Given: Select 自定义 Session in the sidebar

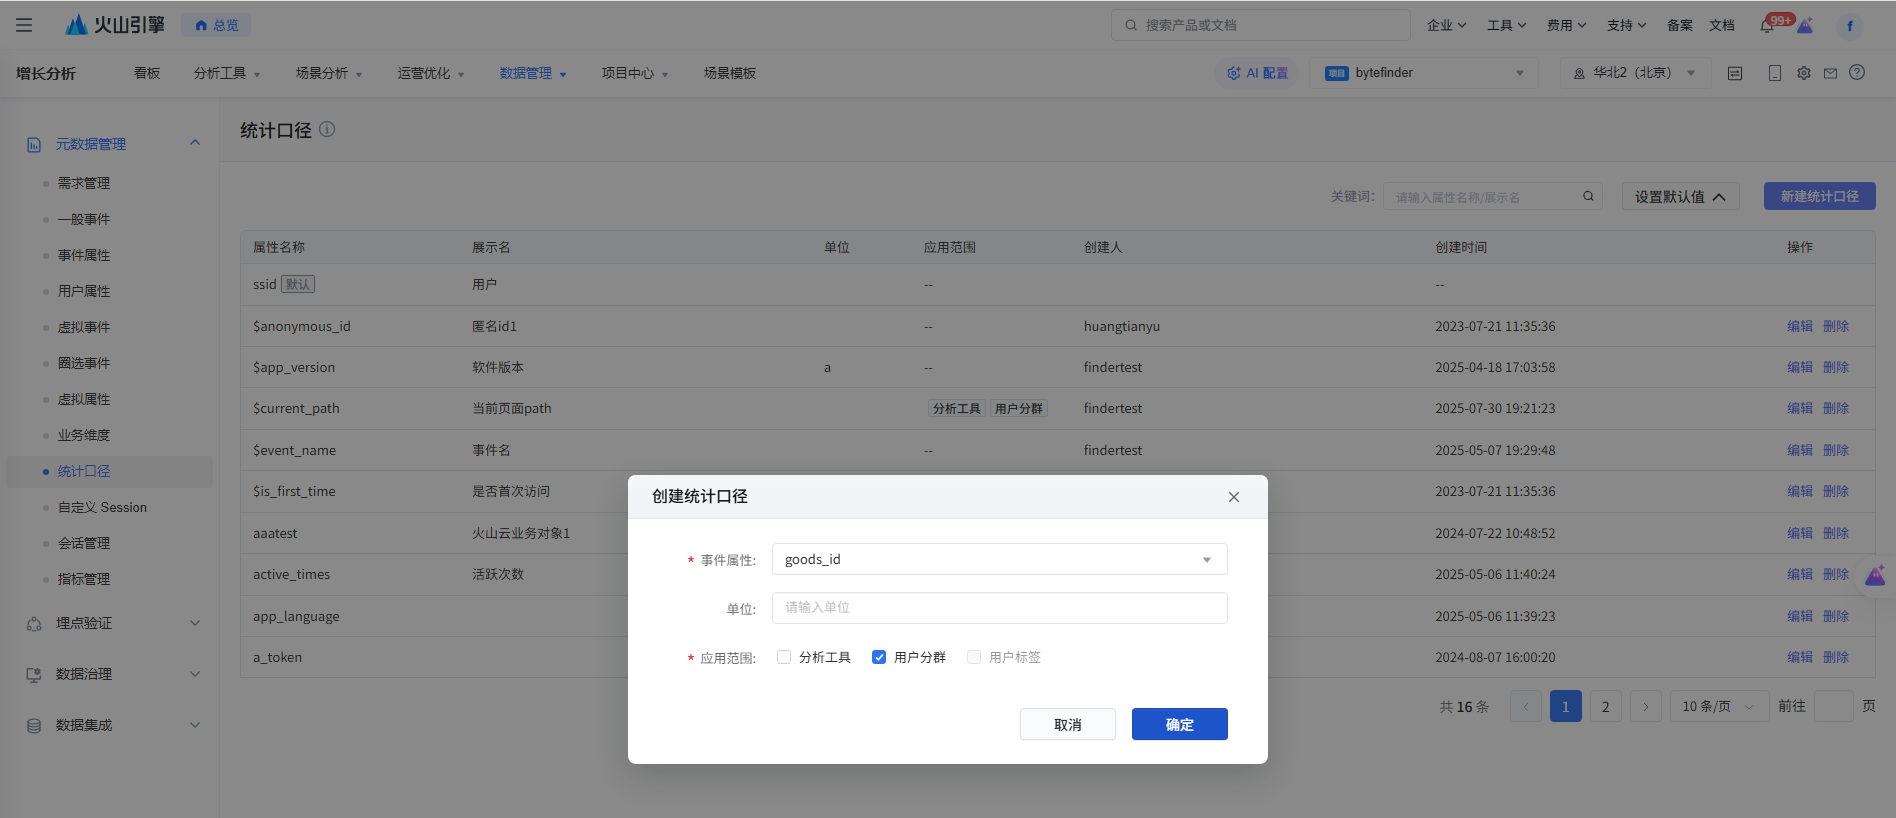Looking at the screenshot, I should click(x=102, y=507).
